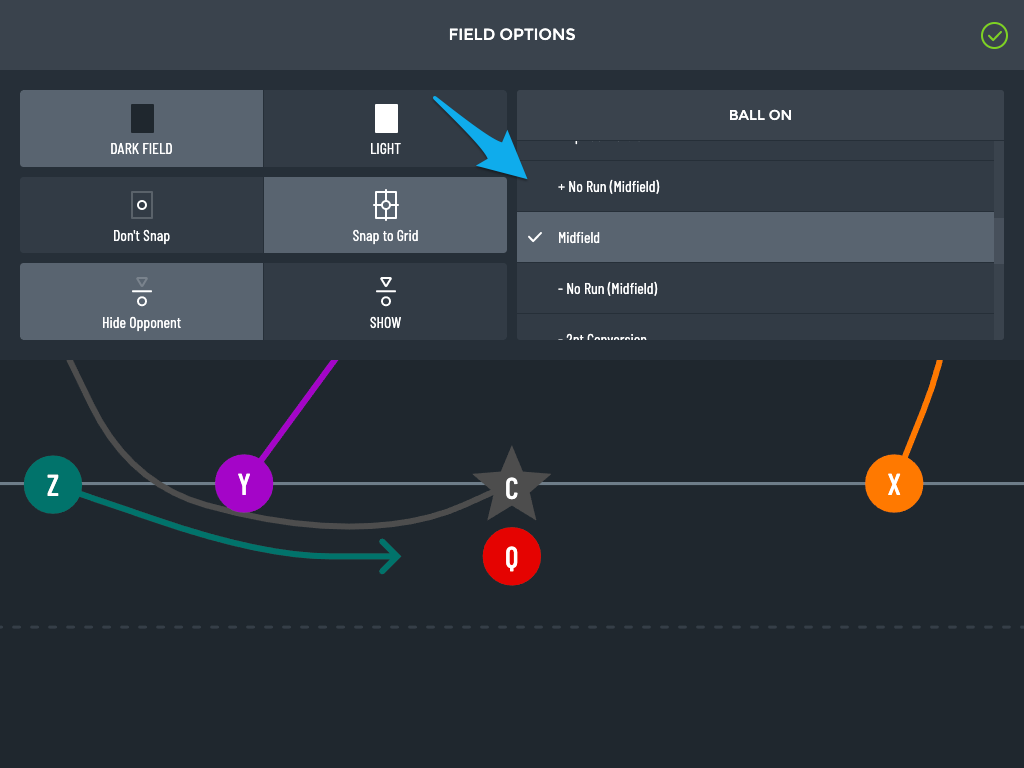
Task: Click the dark field square icon
Action: pos(142,119)
